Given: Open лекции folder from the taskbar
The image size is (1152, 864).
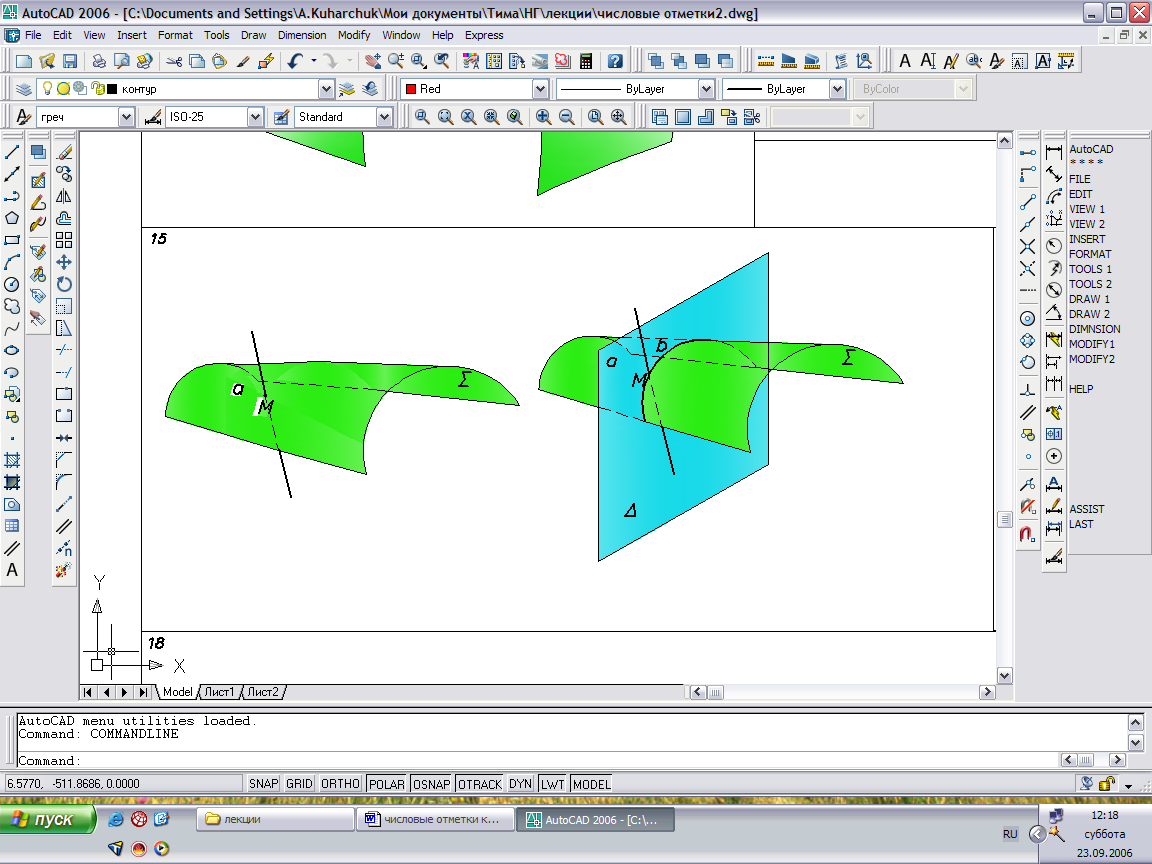Looking at the screenshot, I should click(276, 819).
